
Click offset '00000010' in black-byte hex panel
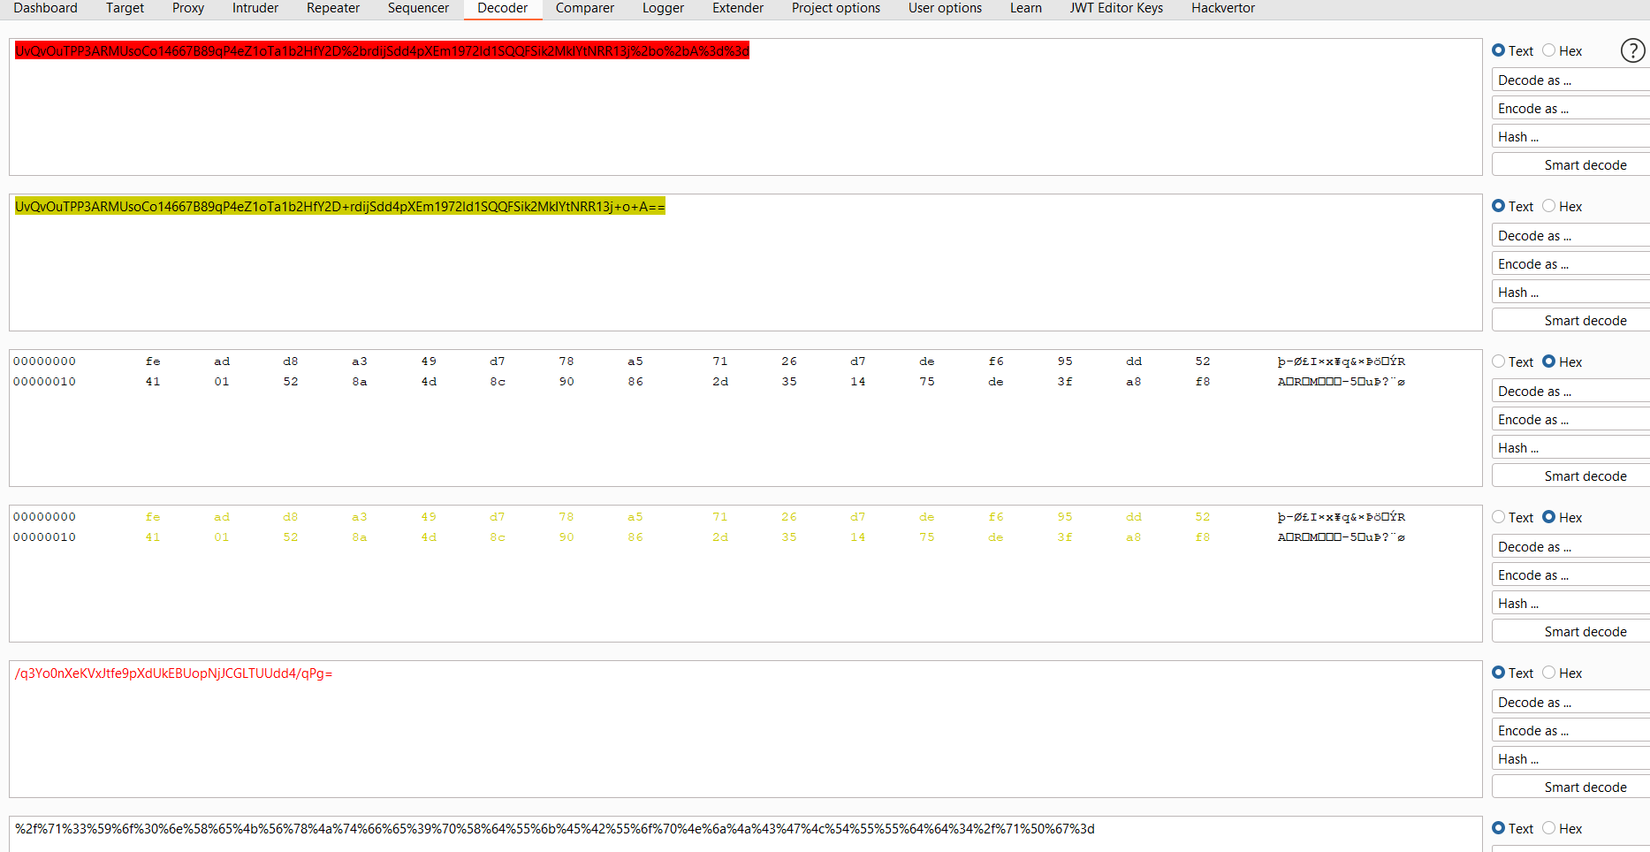coord(44,382)
